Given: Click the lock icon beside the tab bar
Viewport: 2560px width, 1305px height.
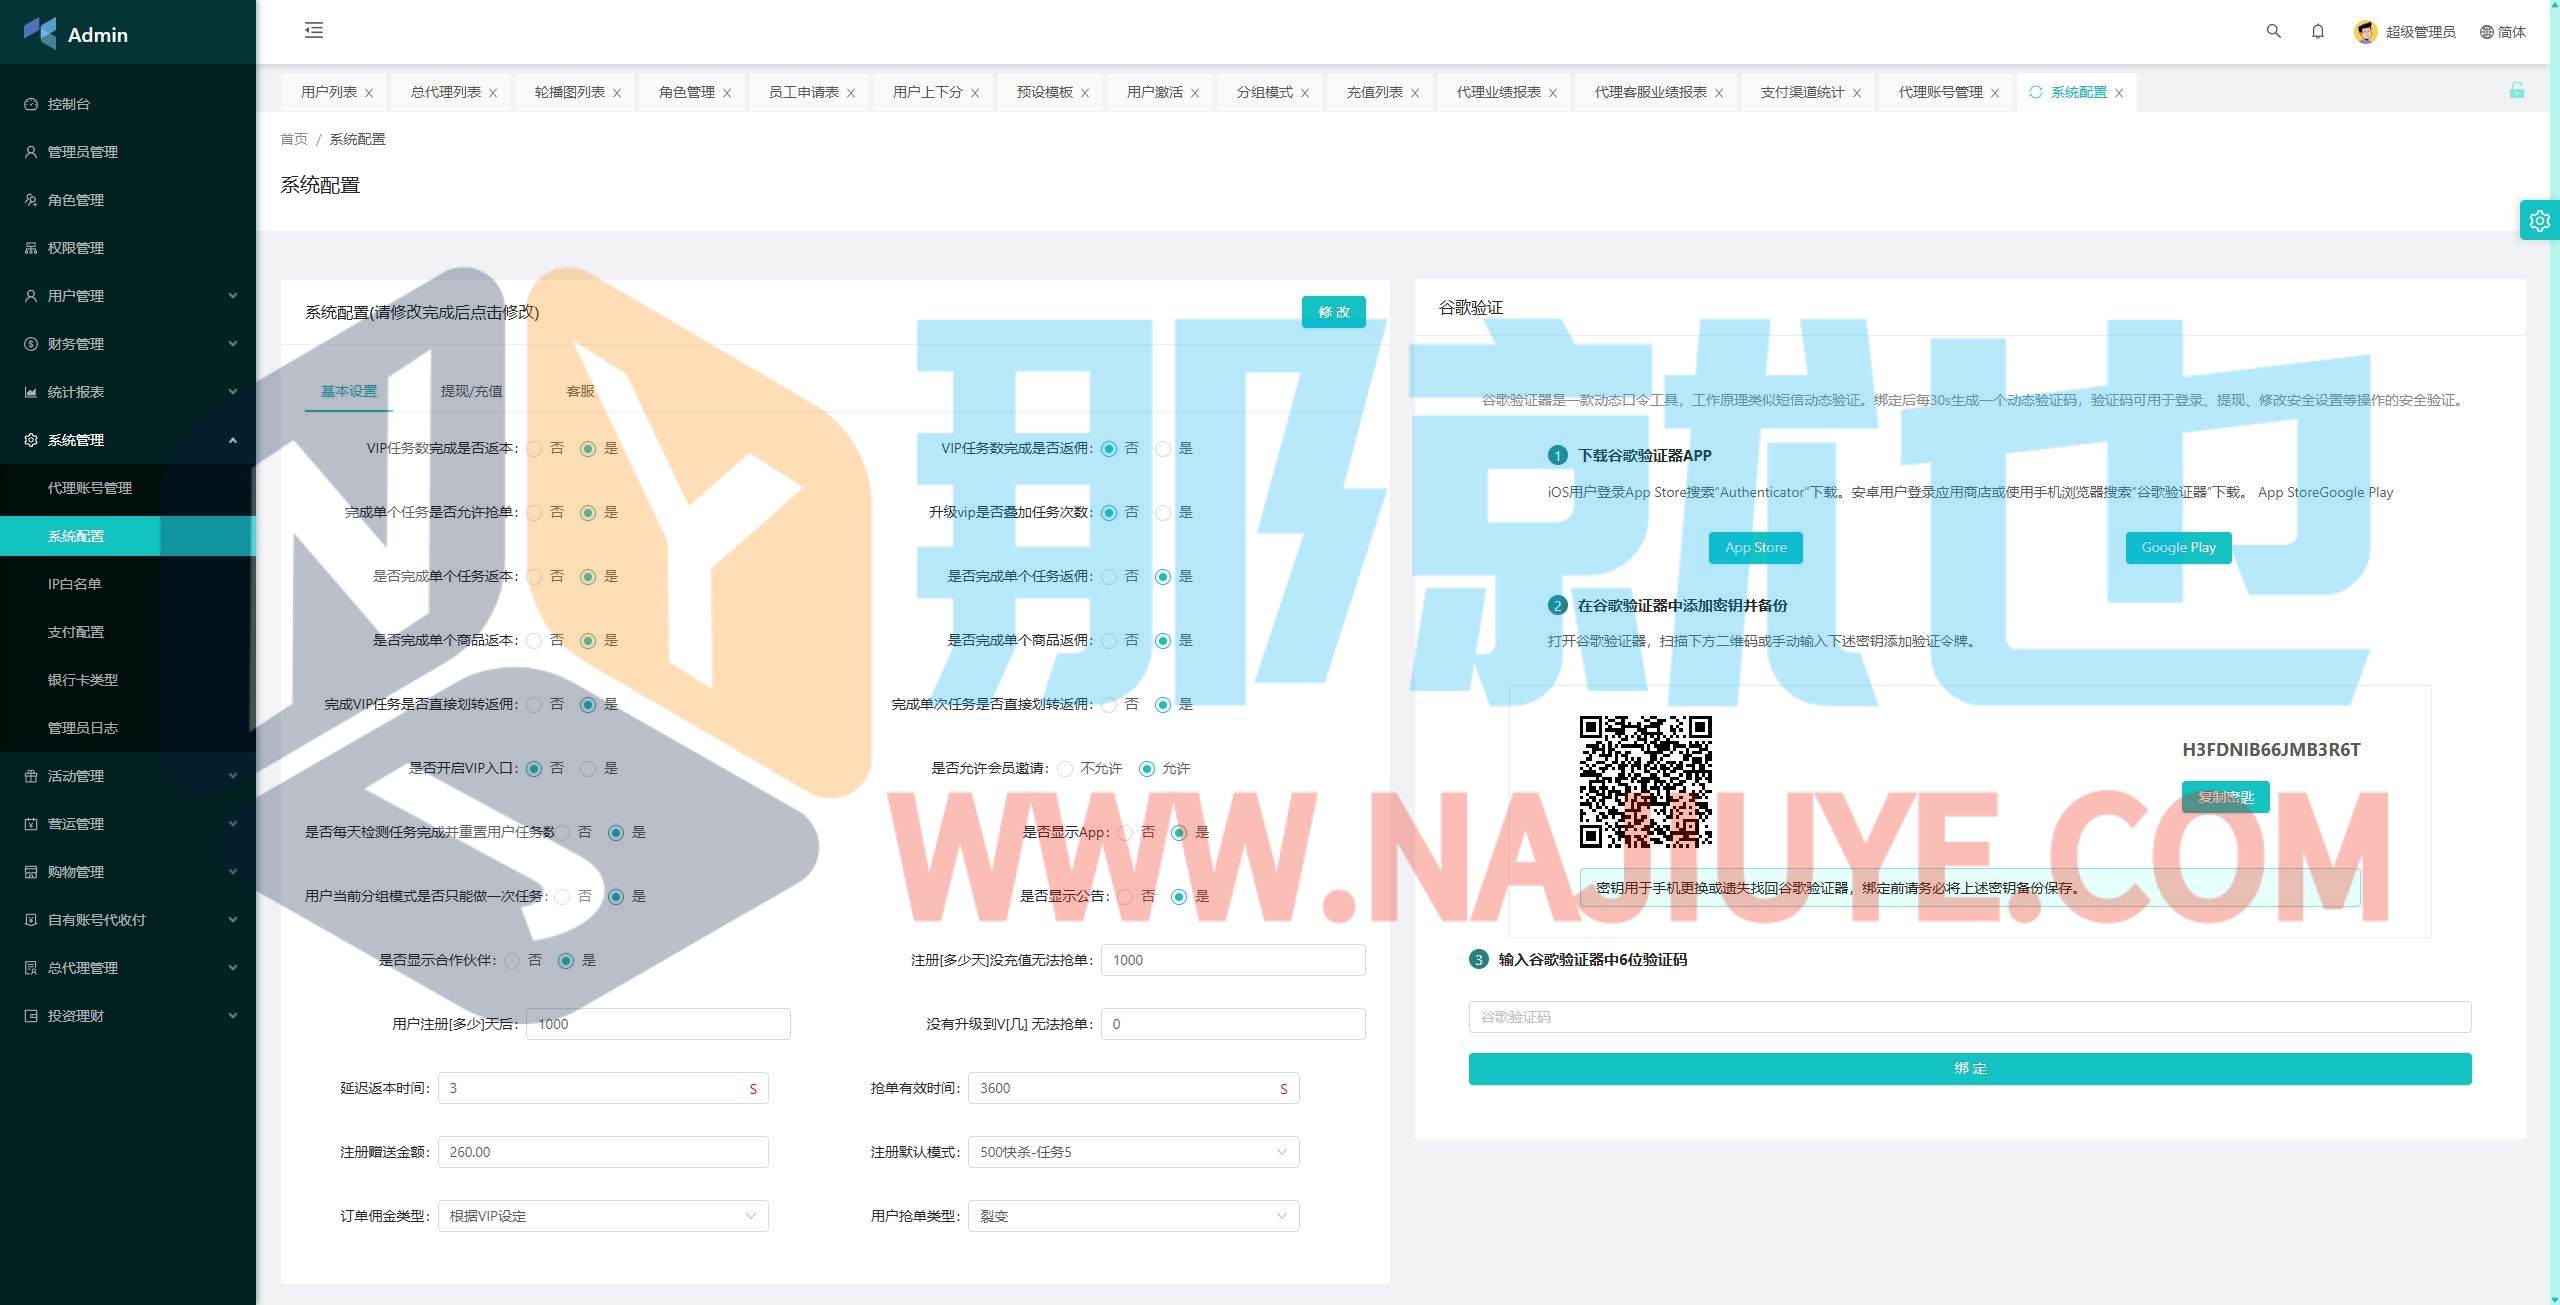Looking at the screenshot, I should [2516, 91].
